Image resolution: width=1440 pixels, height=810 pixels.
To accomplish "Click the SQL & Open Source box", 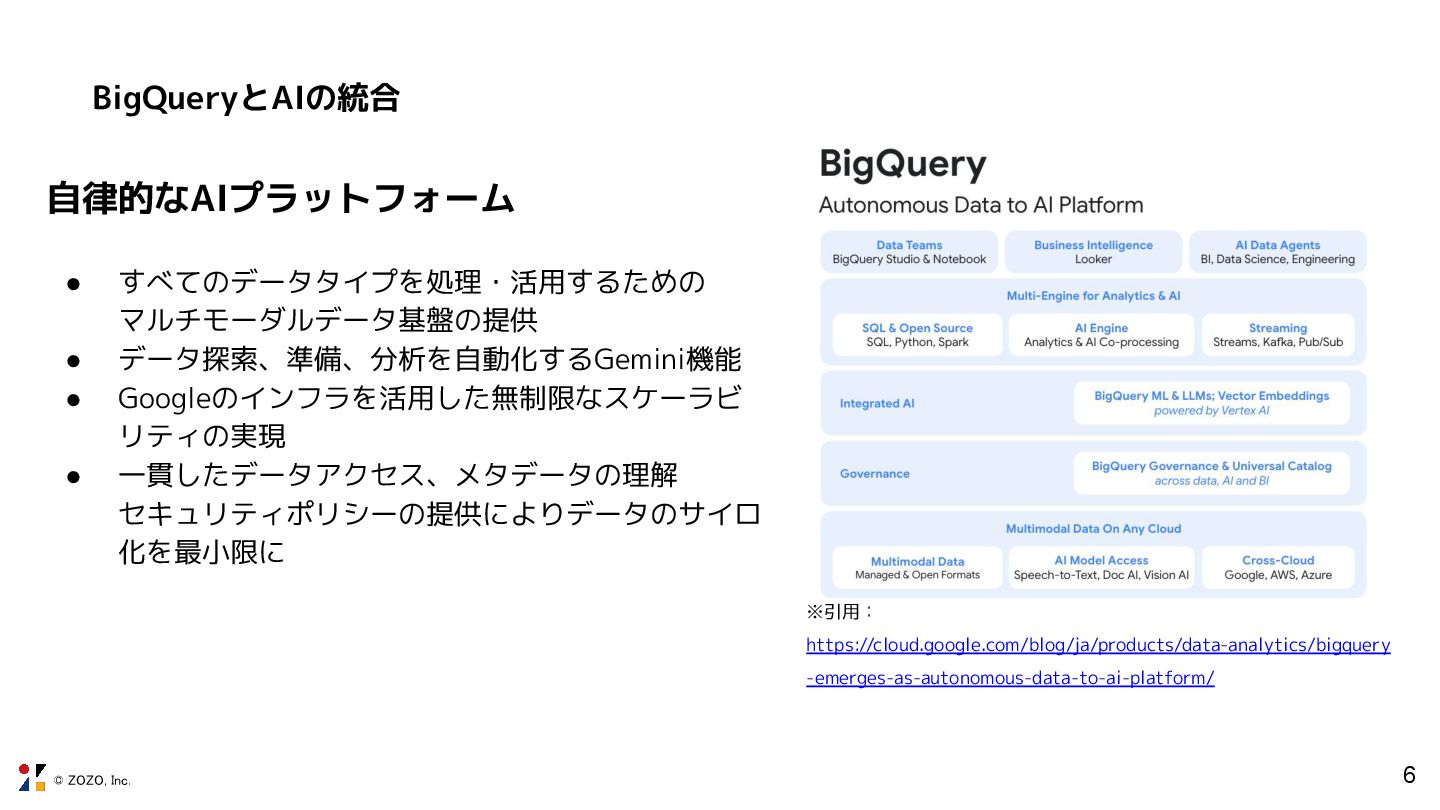I will tap(917, 335).
